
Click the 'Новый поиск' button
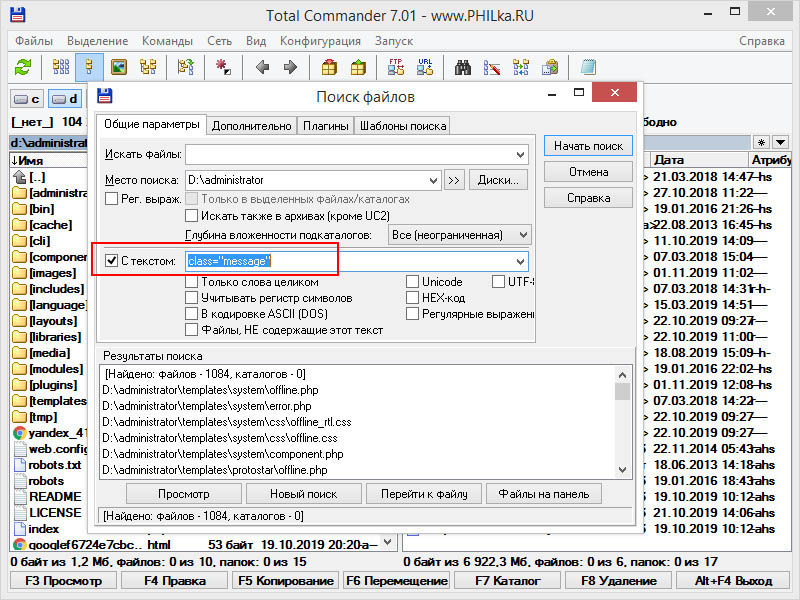(304, 494)
